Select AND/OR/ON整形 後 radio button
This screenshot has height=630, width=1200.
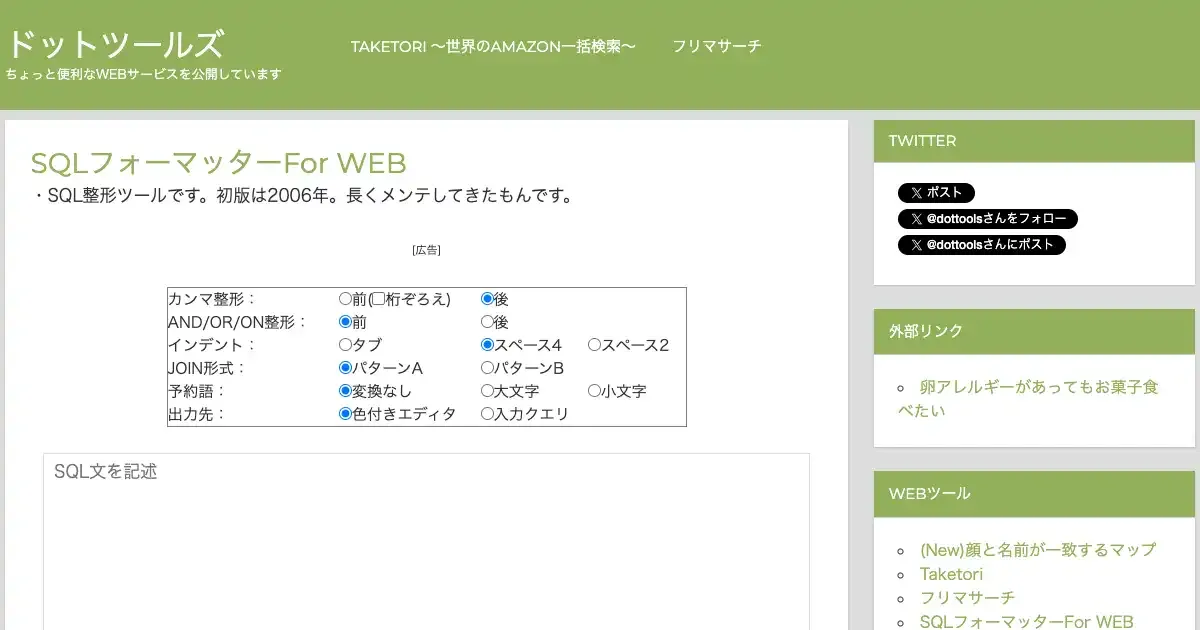tap(488, 322)
